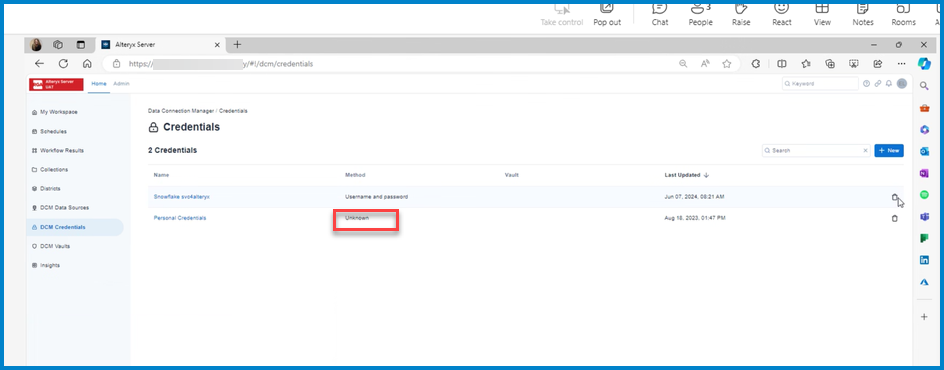
Task: Open Schedules in sidebar
Action: pos(49,131)
